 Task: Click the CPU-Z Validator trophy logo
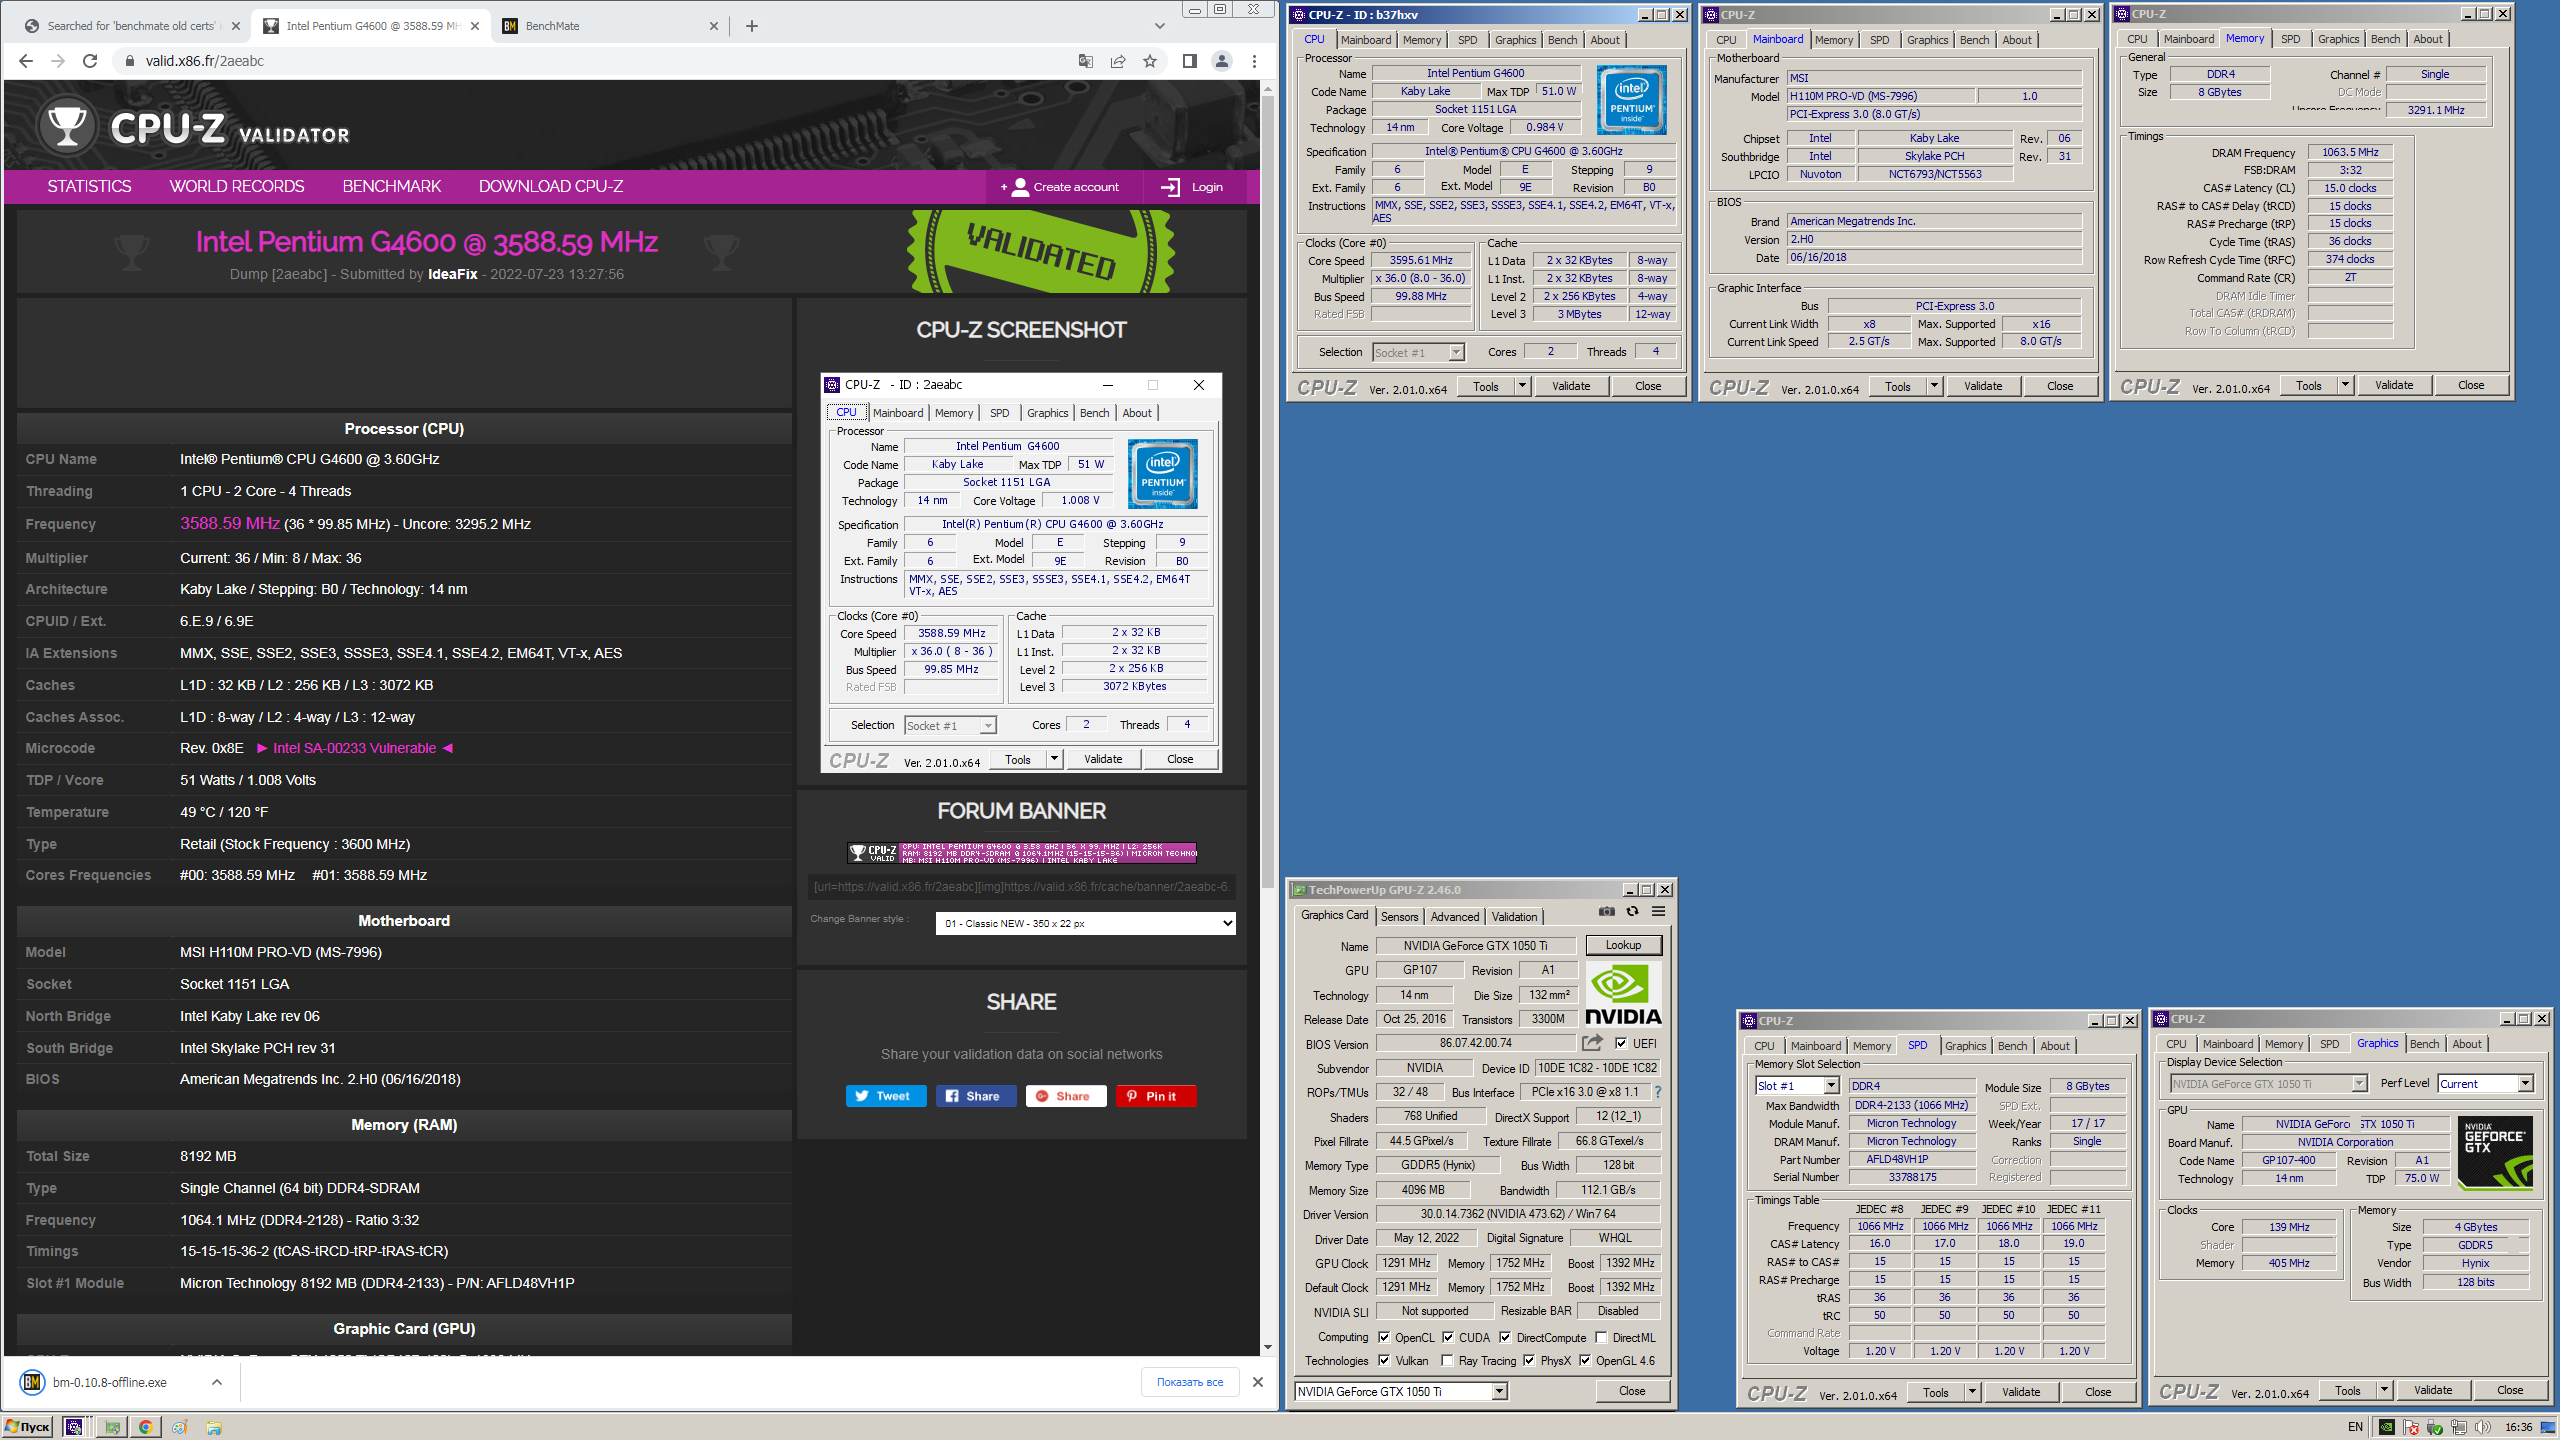coord(67,126)
